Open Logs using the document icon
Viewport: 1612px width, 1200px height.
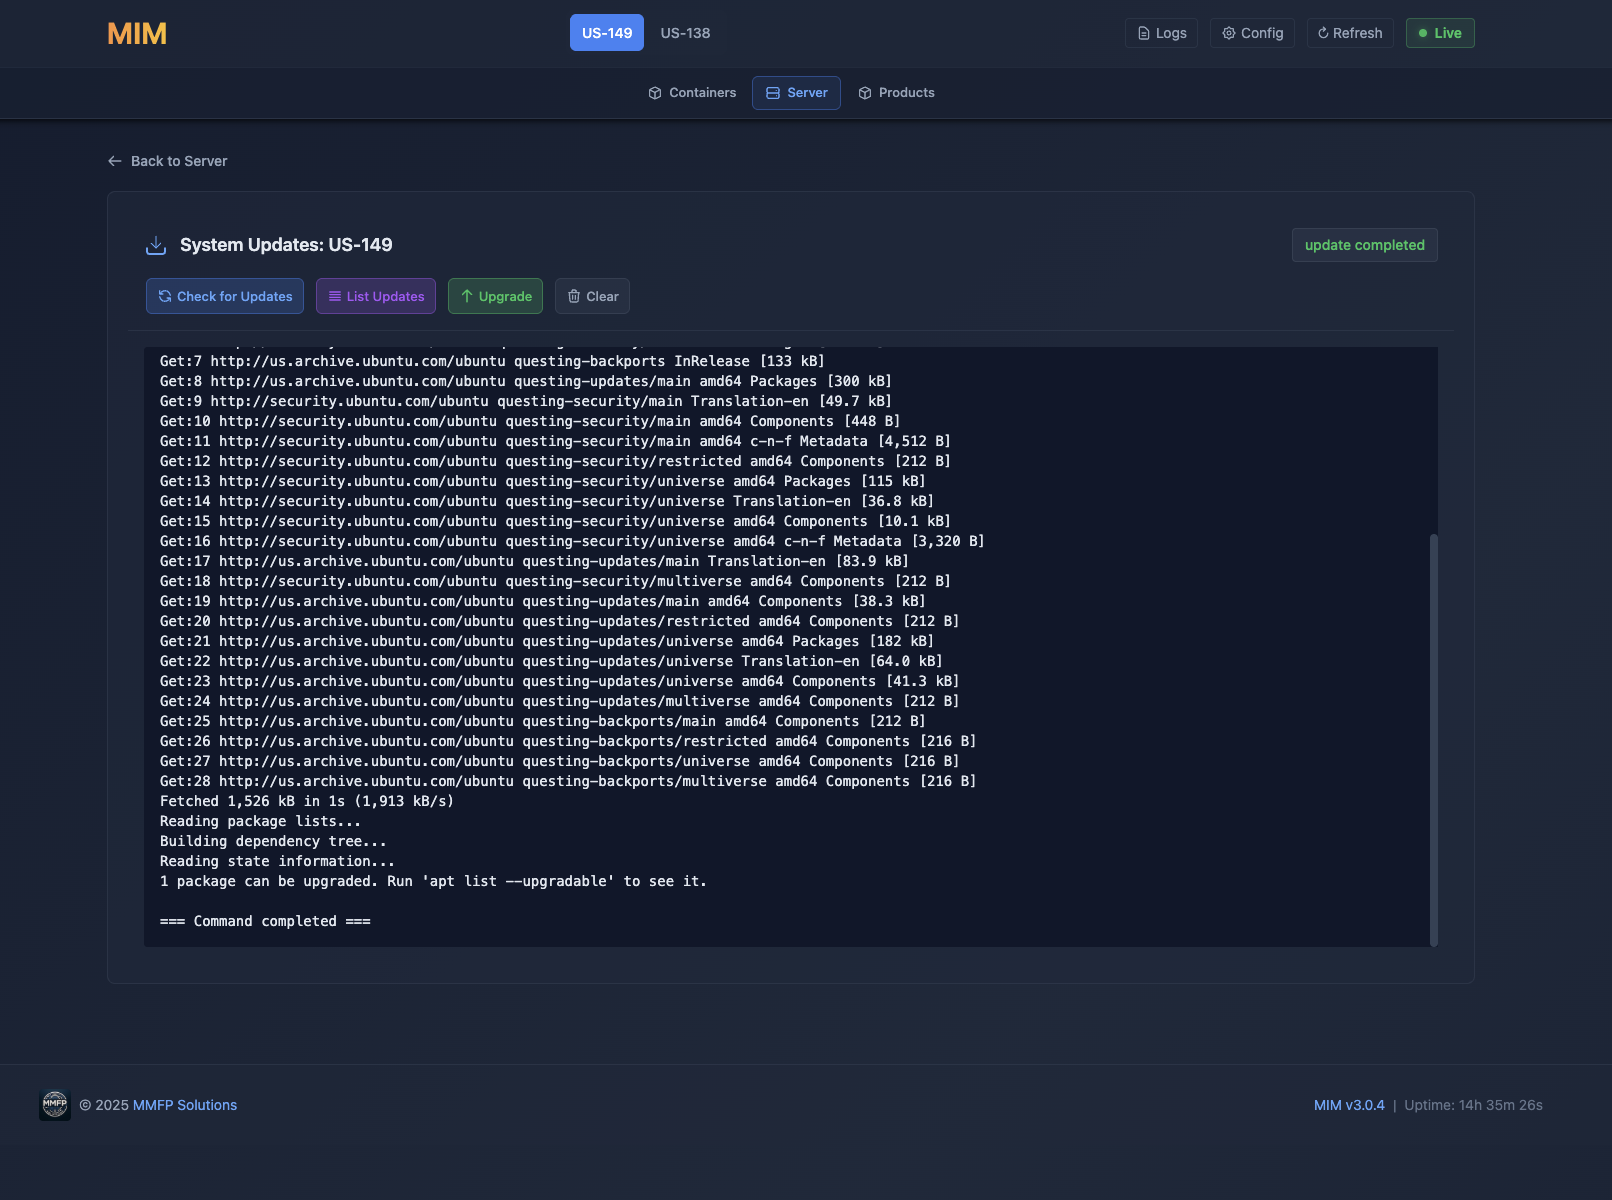[1143, 32]
